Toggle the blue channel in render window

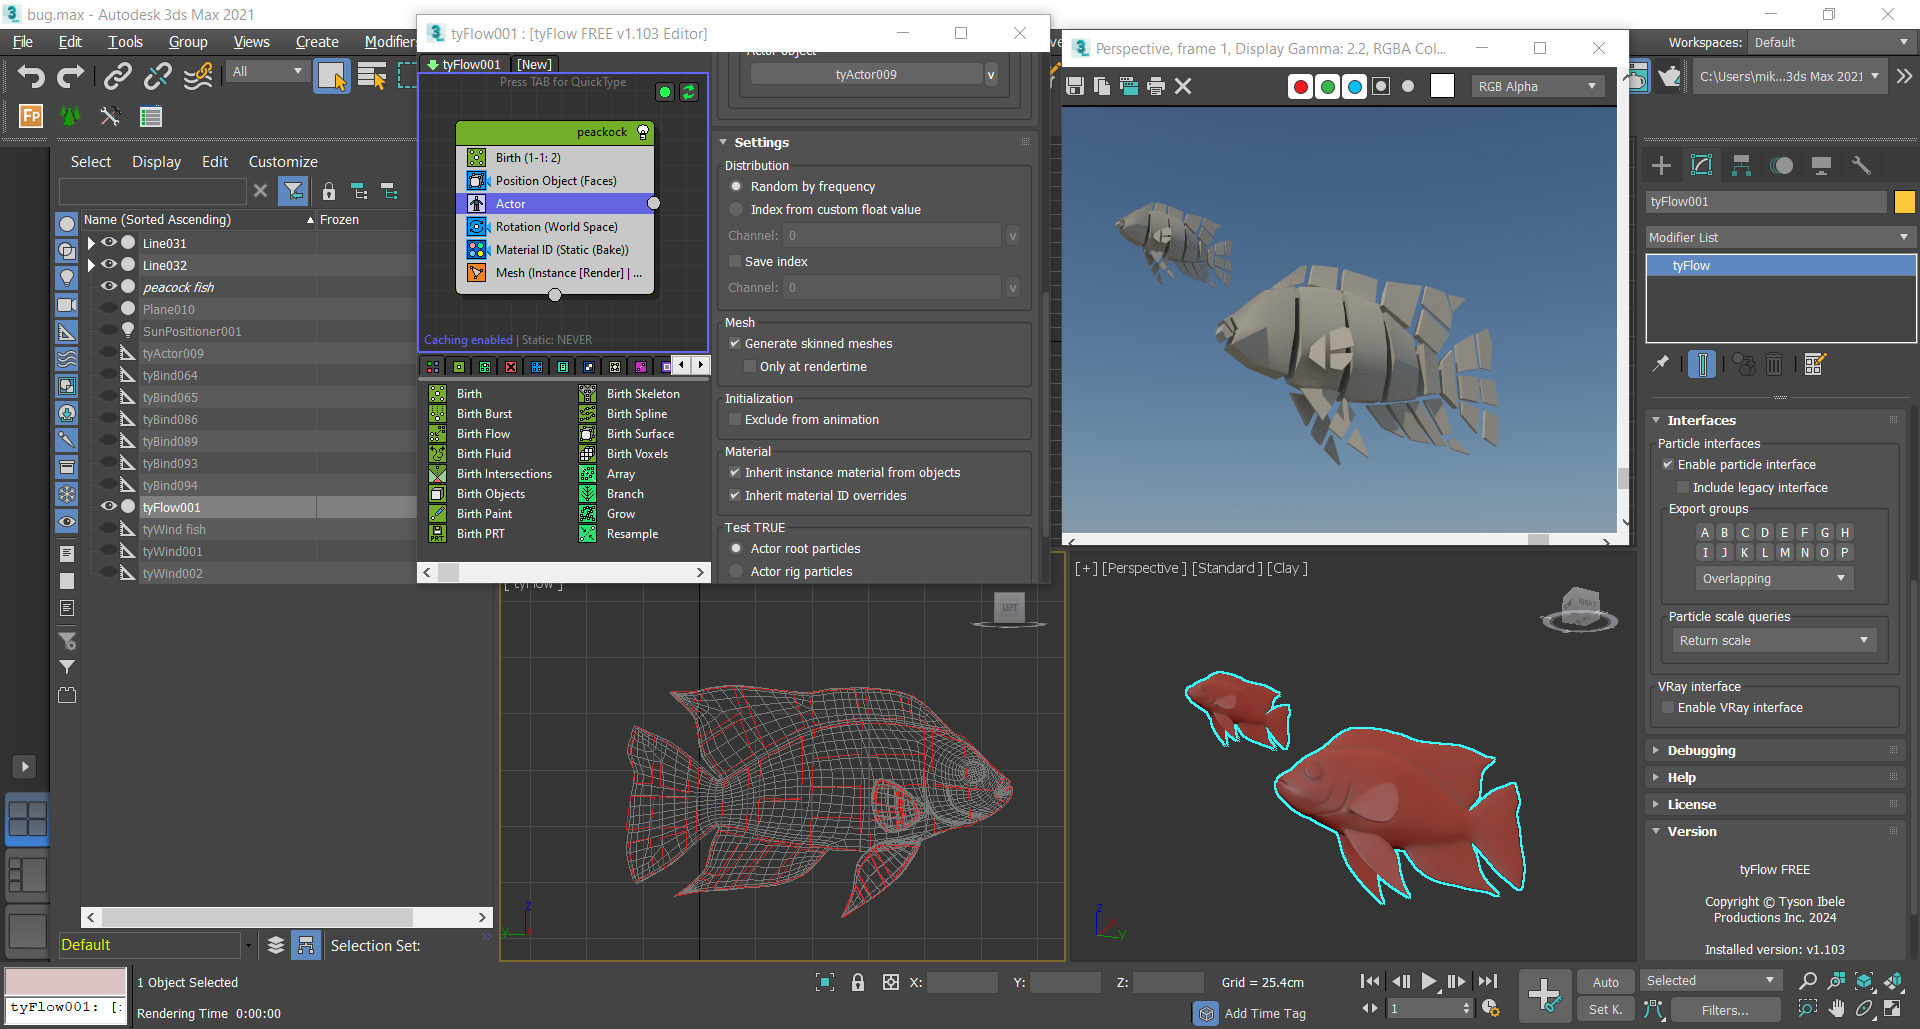1355,86
